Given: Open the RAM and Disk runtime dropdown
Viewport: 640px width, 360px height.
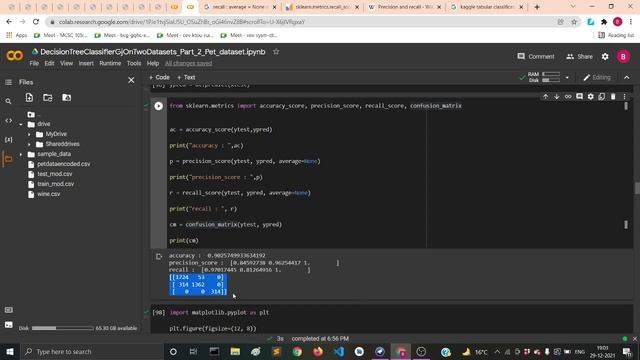Looking at the screenshot, I should click(x=567, y=78).
